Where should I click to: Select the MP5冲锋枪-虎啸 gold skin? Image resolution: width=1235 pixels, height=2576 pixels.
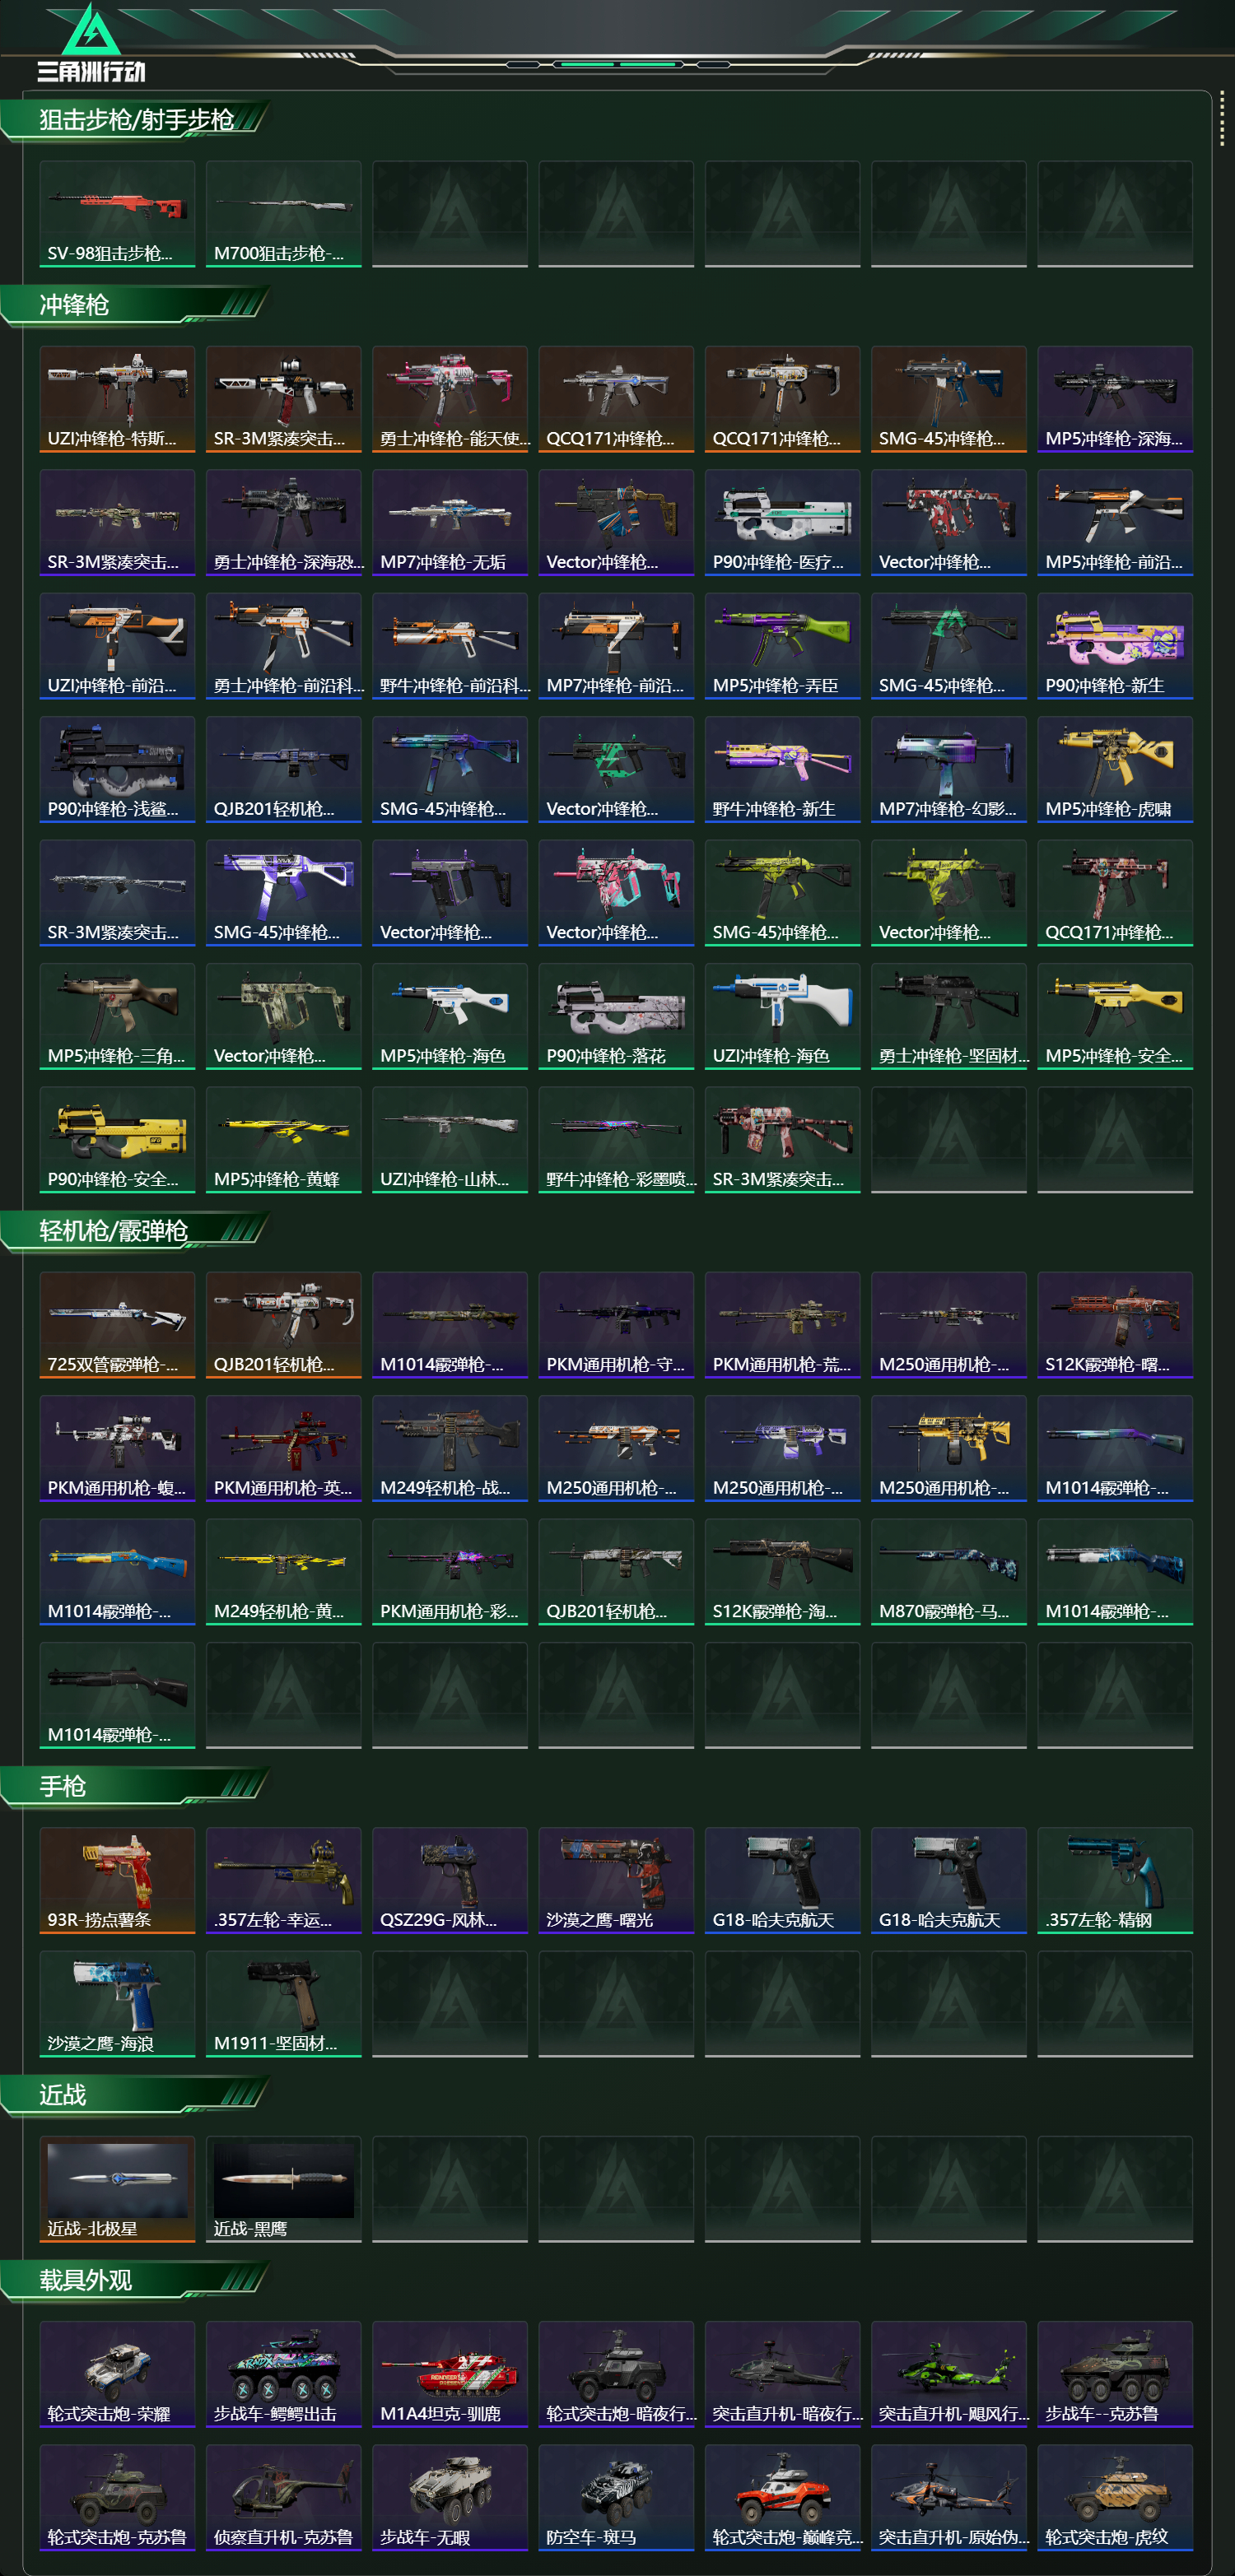[1115, 770]
